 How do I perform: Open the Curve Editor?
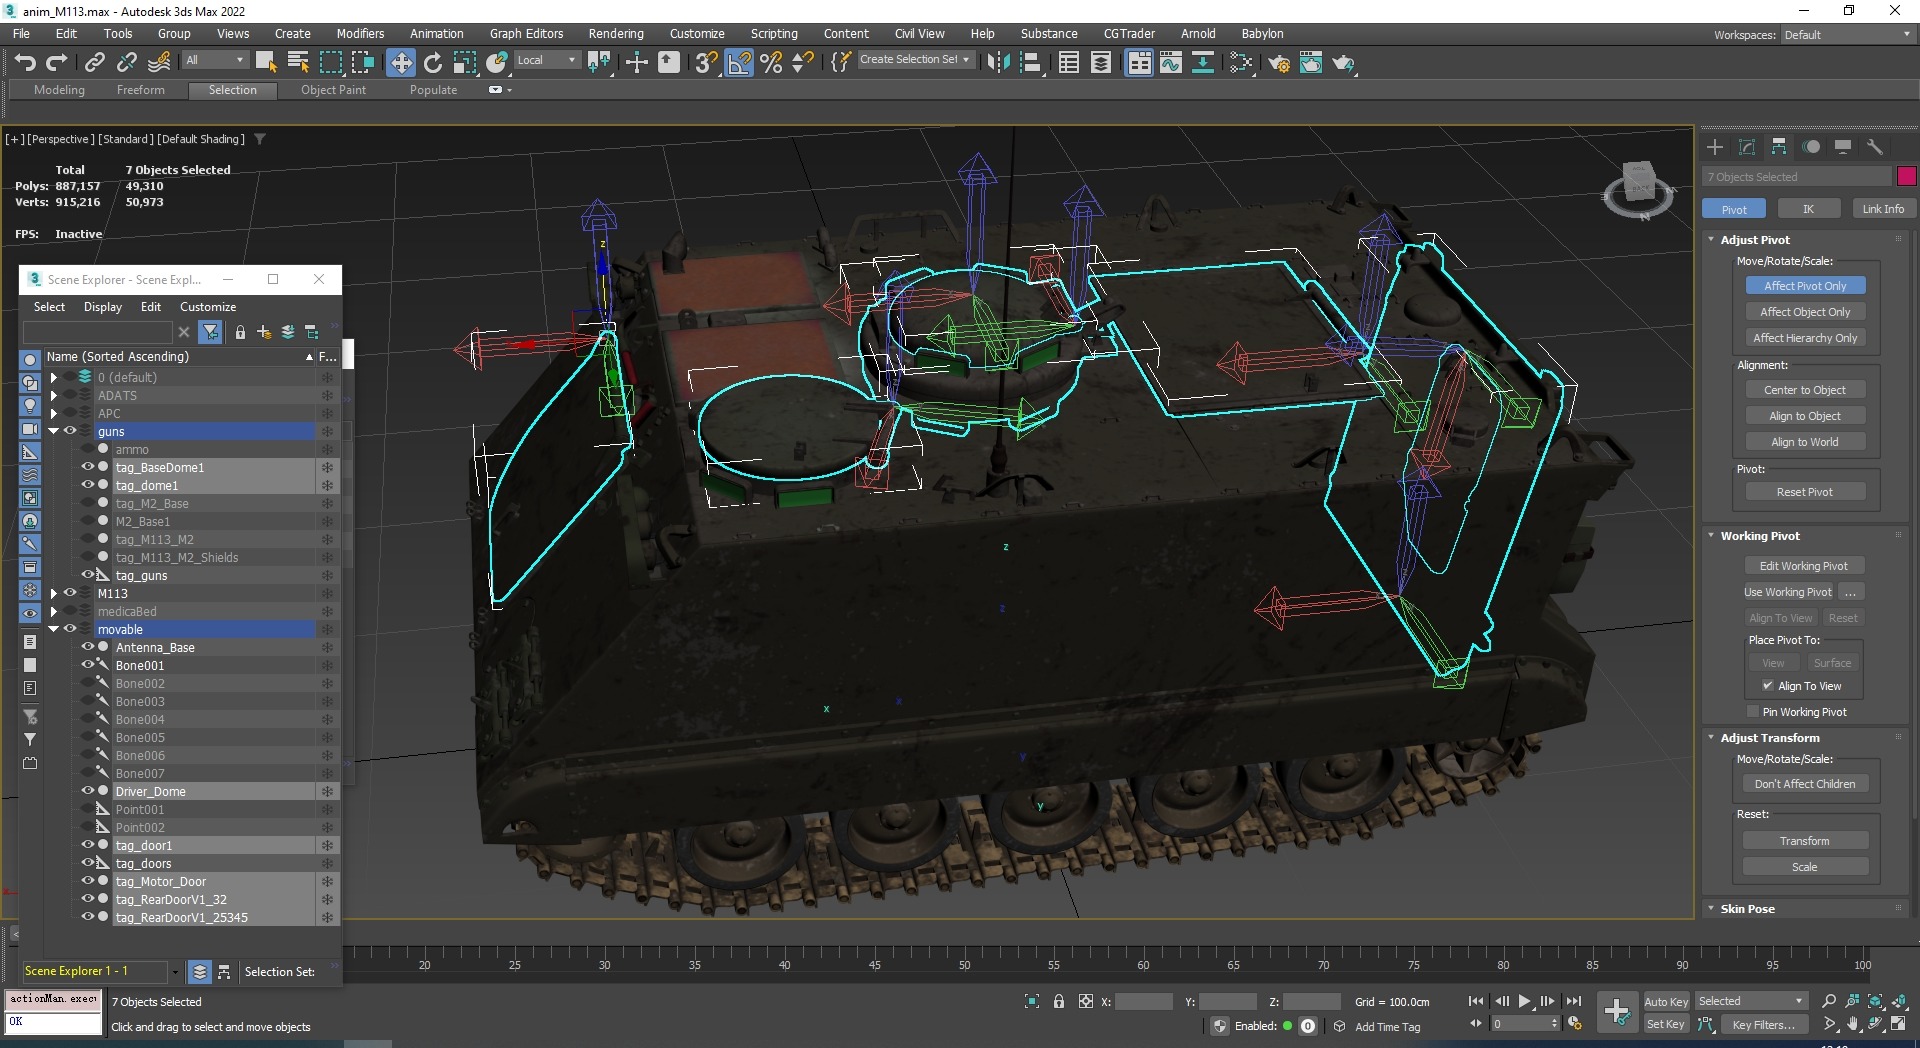pos(1171,63)
